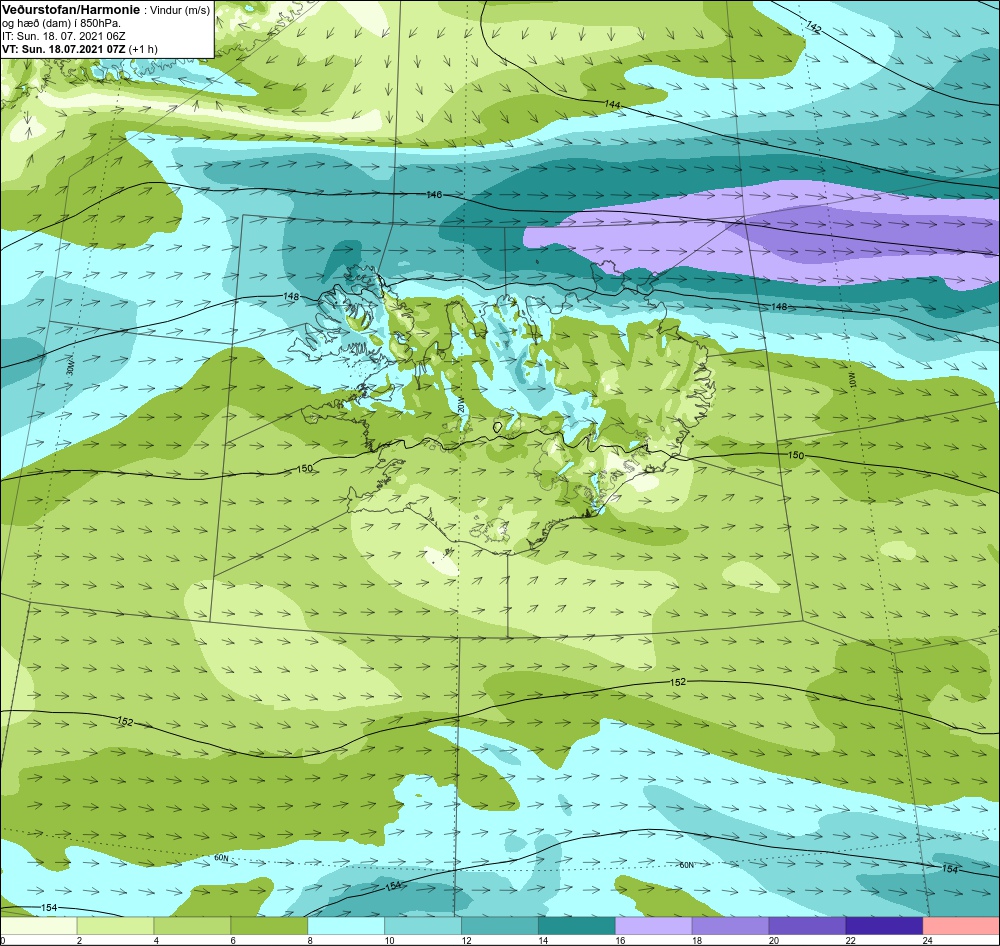Select the light cyan 8–10 legend swatch
The height and width of the screenshot is (946, 1000).
coord(346,925)
